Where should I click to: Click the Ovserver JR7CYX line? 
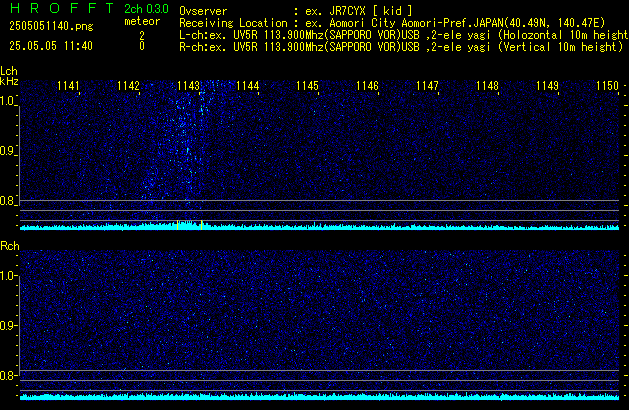click(296, 11)
